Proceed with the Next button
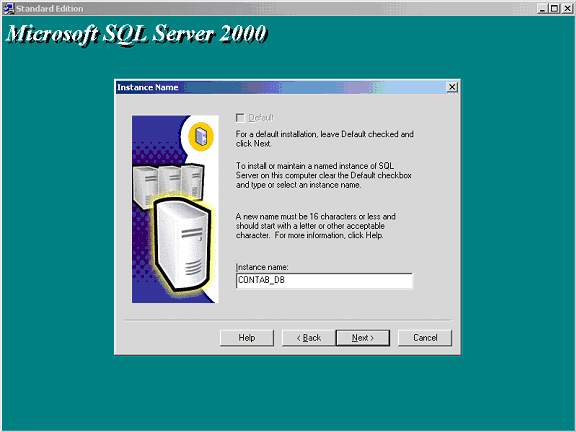This screenshot has width=576, height=432. 363,338
